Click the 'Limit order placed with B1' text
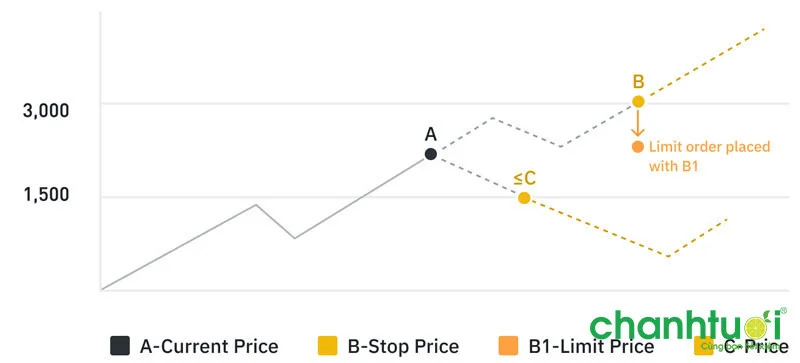800x363 pixels. click(x=709, y=156)
